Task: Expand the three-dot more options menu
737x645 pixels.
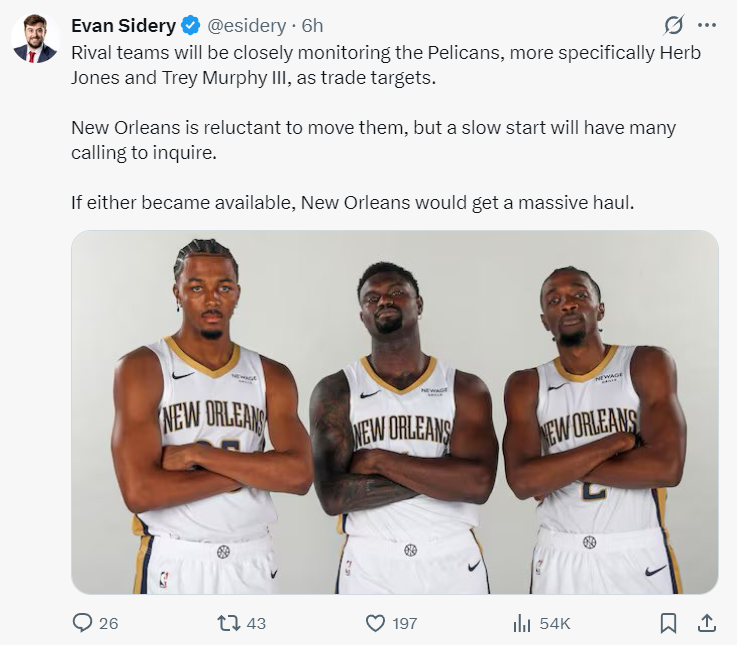Action: click(x=706, y=25)
